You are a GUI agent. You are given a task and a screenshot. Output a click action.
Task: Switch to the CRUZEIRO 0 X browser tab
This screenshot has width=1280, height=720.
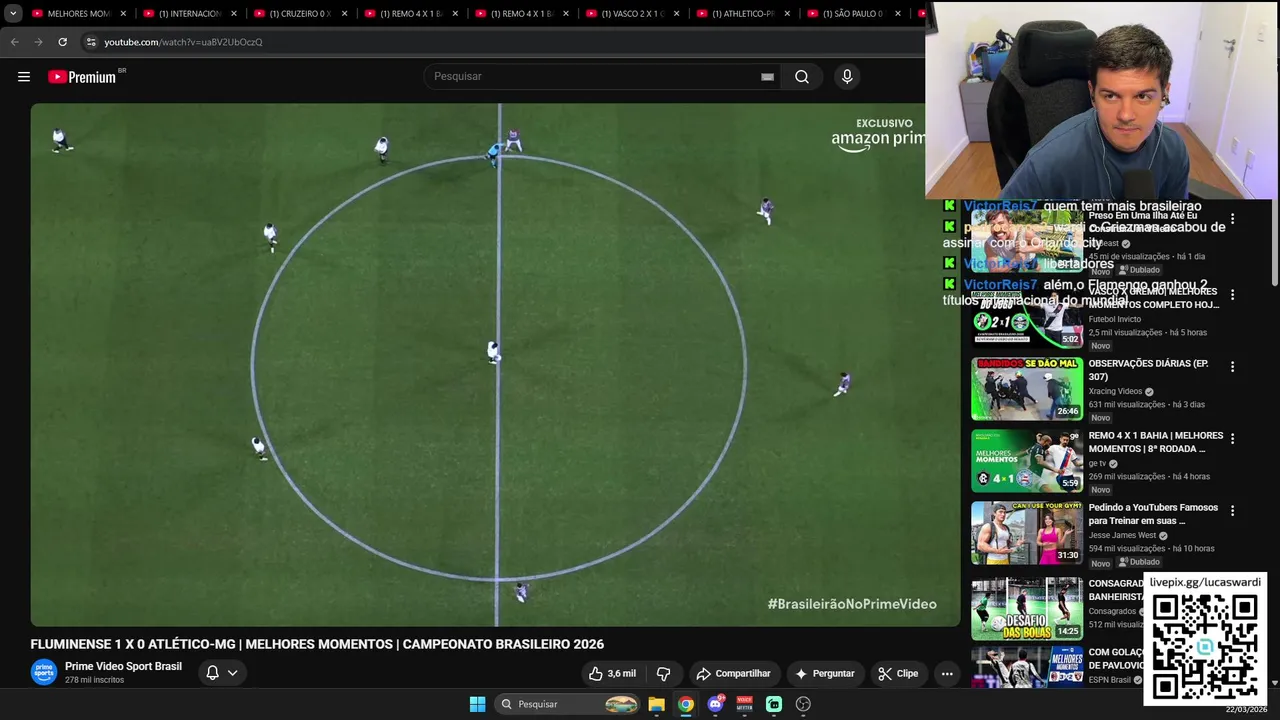[x=300, y=14]
